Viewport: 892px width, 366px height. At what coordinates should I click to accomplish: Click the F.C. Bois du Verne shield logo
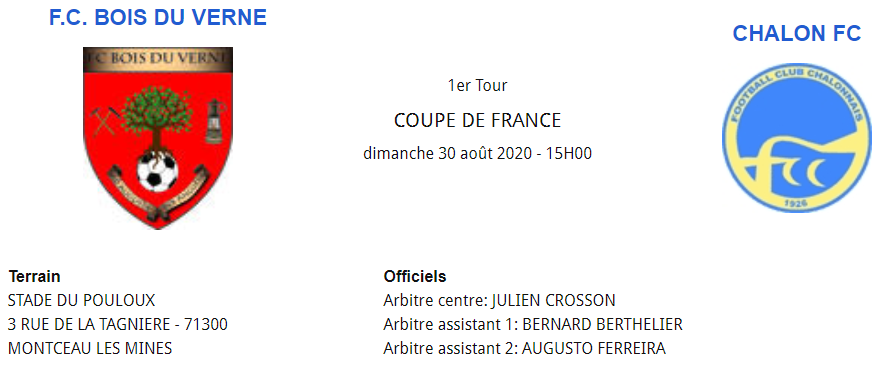coord(158,138)
